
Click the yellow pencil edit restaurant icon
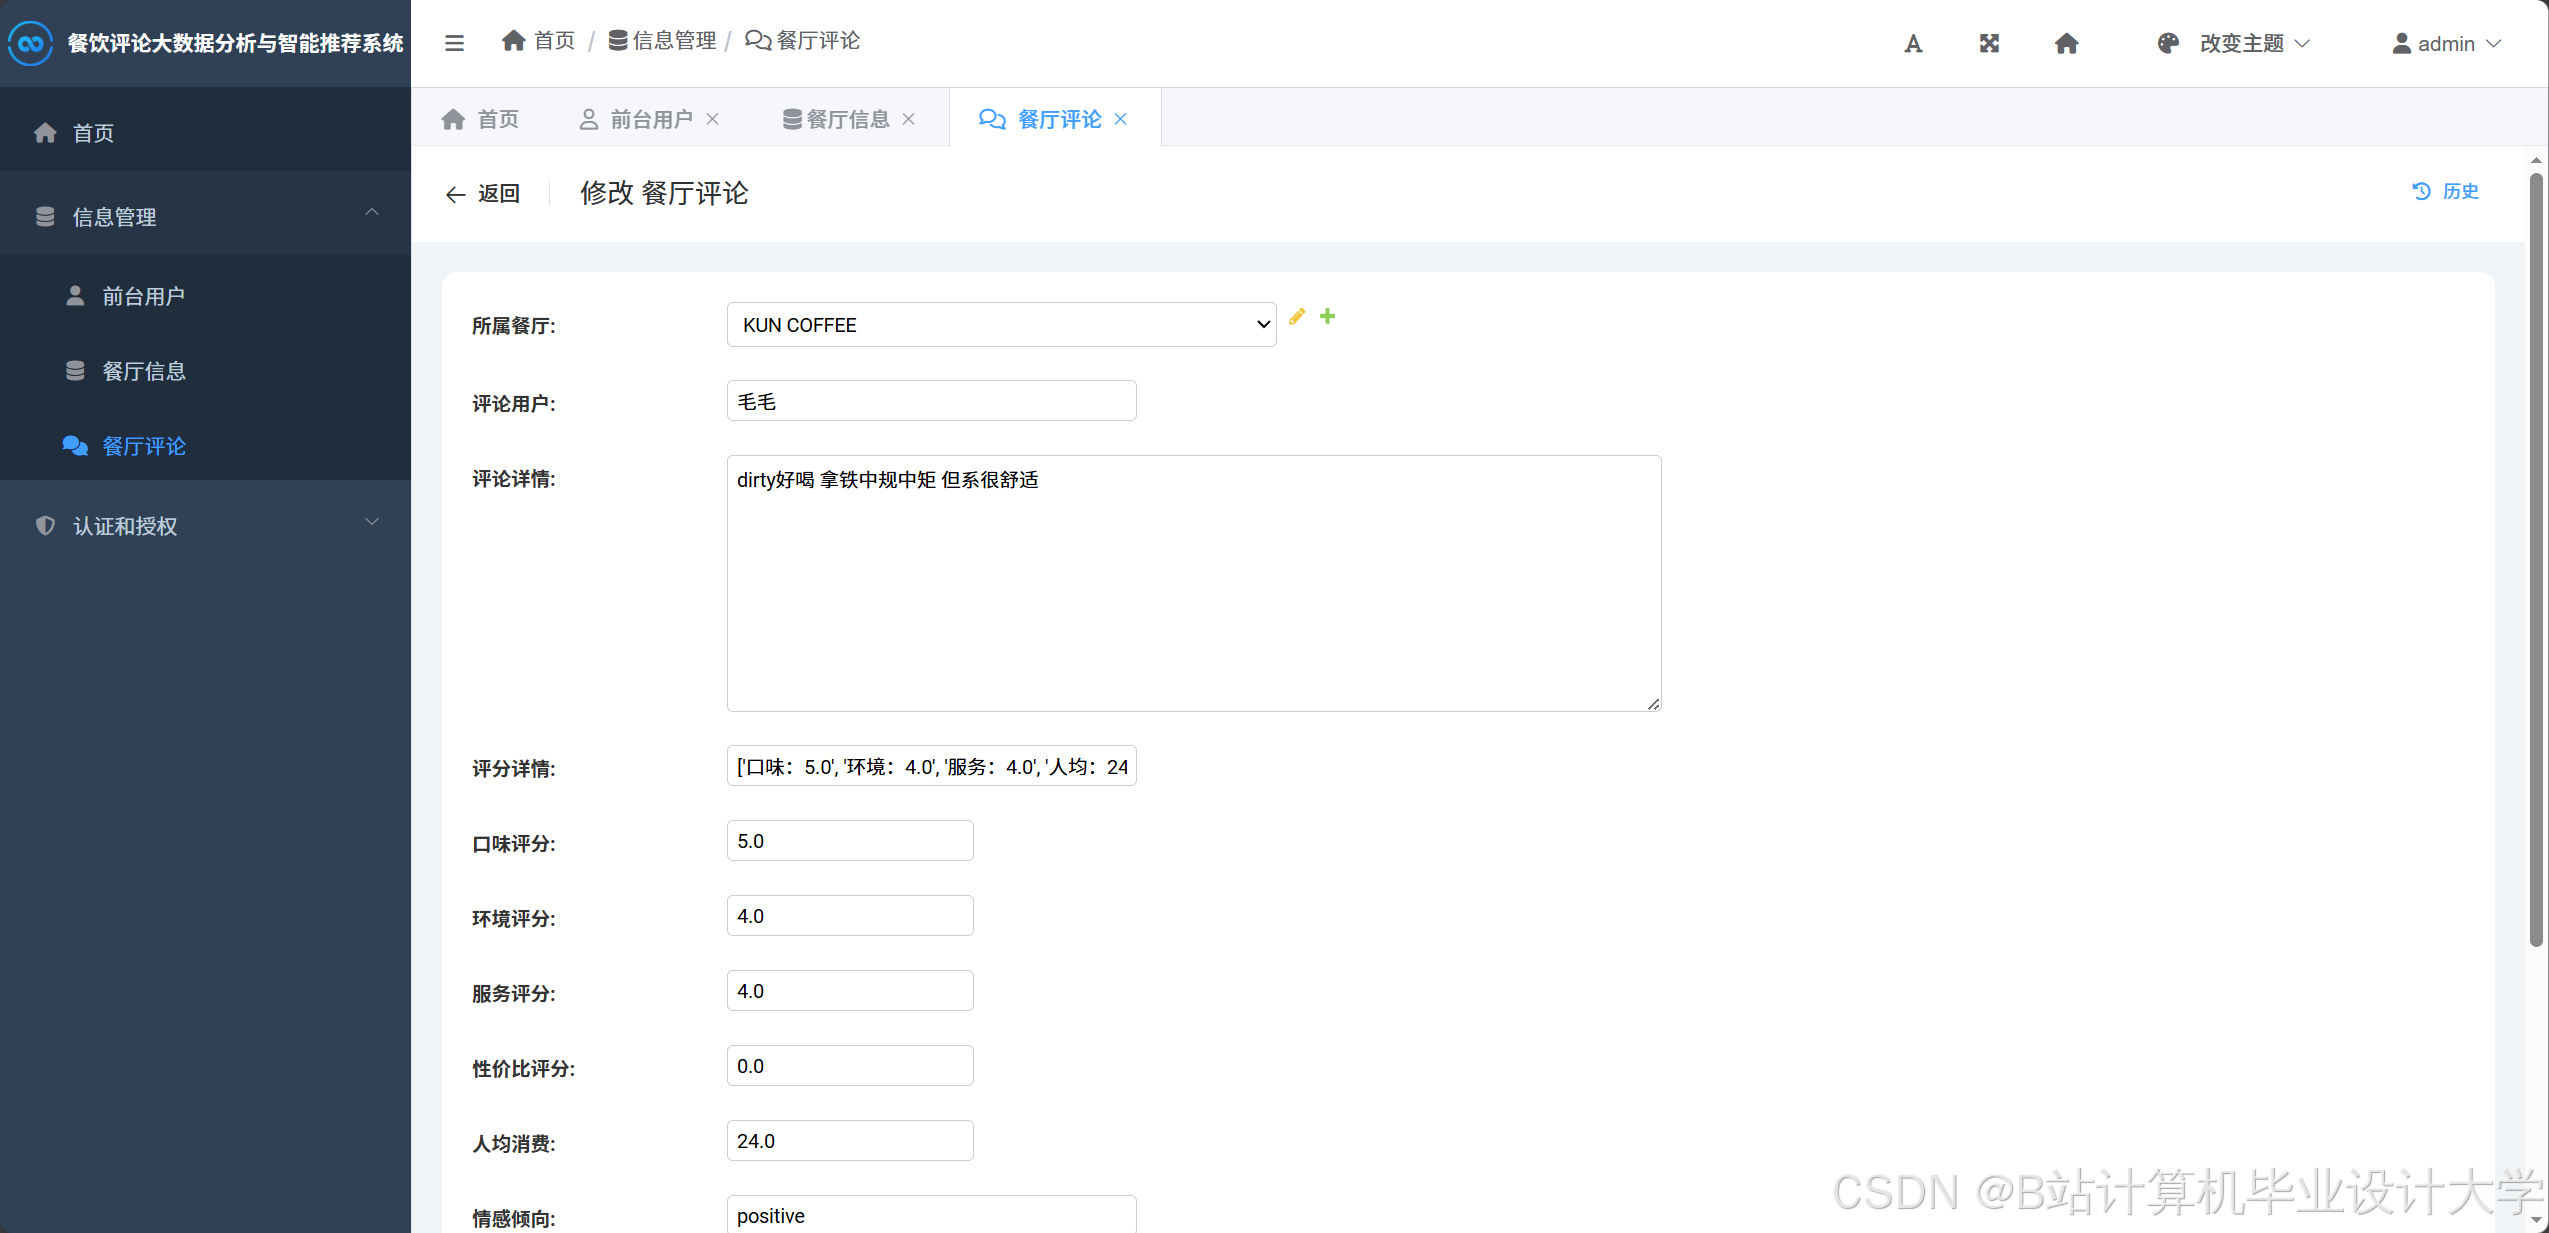(x=1297, y=317)
